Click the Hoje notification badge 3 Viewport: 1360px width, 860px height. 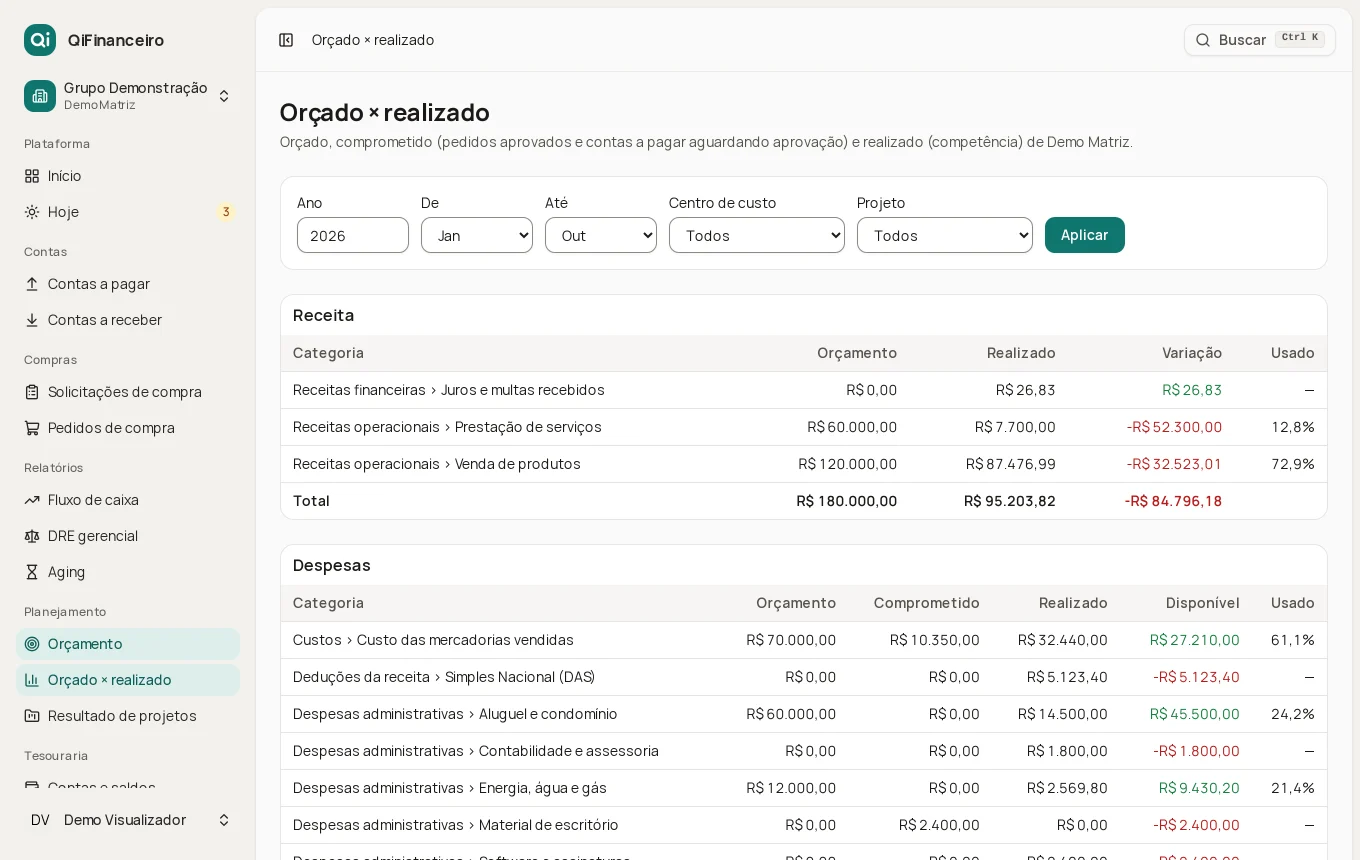click(x=226, y=212)
